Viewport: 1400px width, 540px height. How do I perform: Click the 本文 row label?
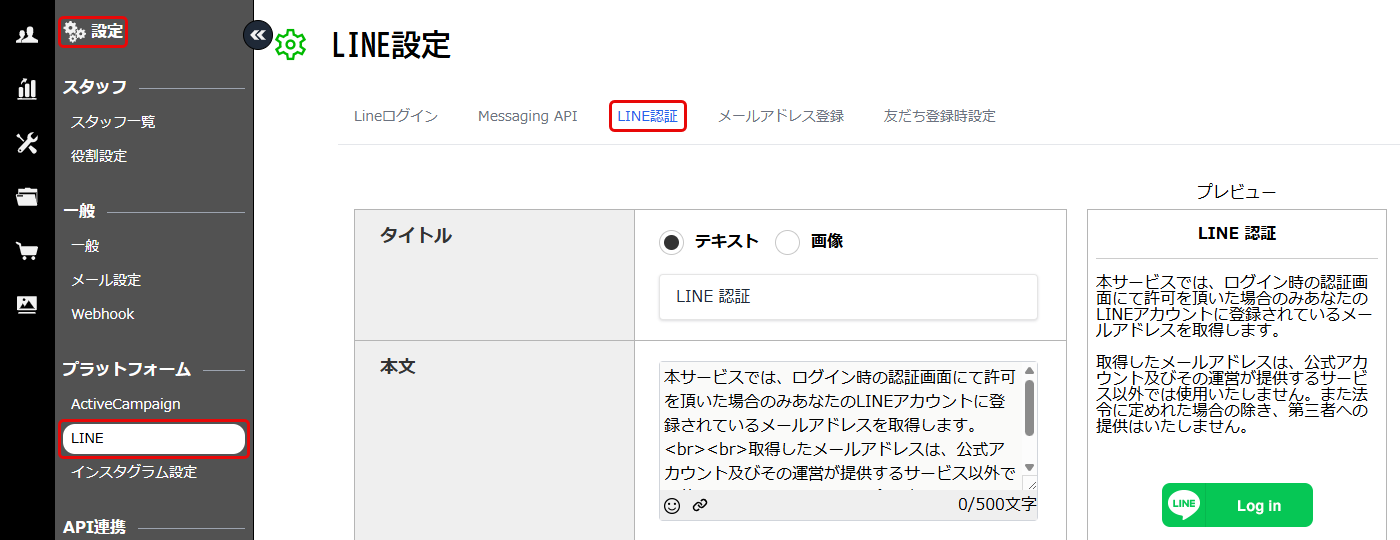[x=397, y=367]
